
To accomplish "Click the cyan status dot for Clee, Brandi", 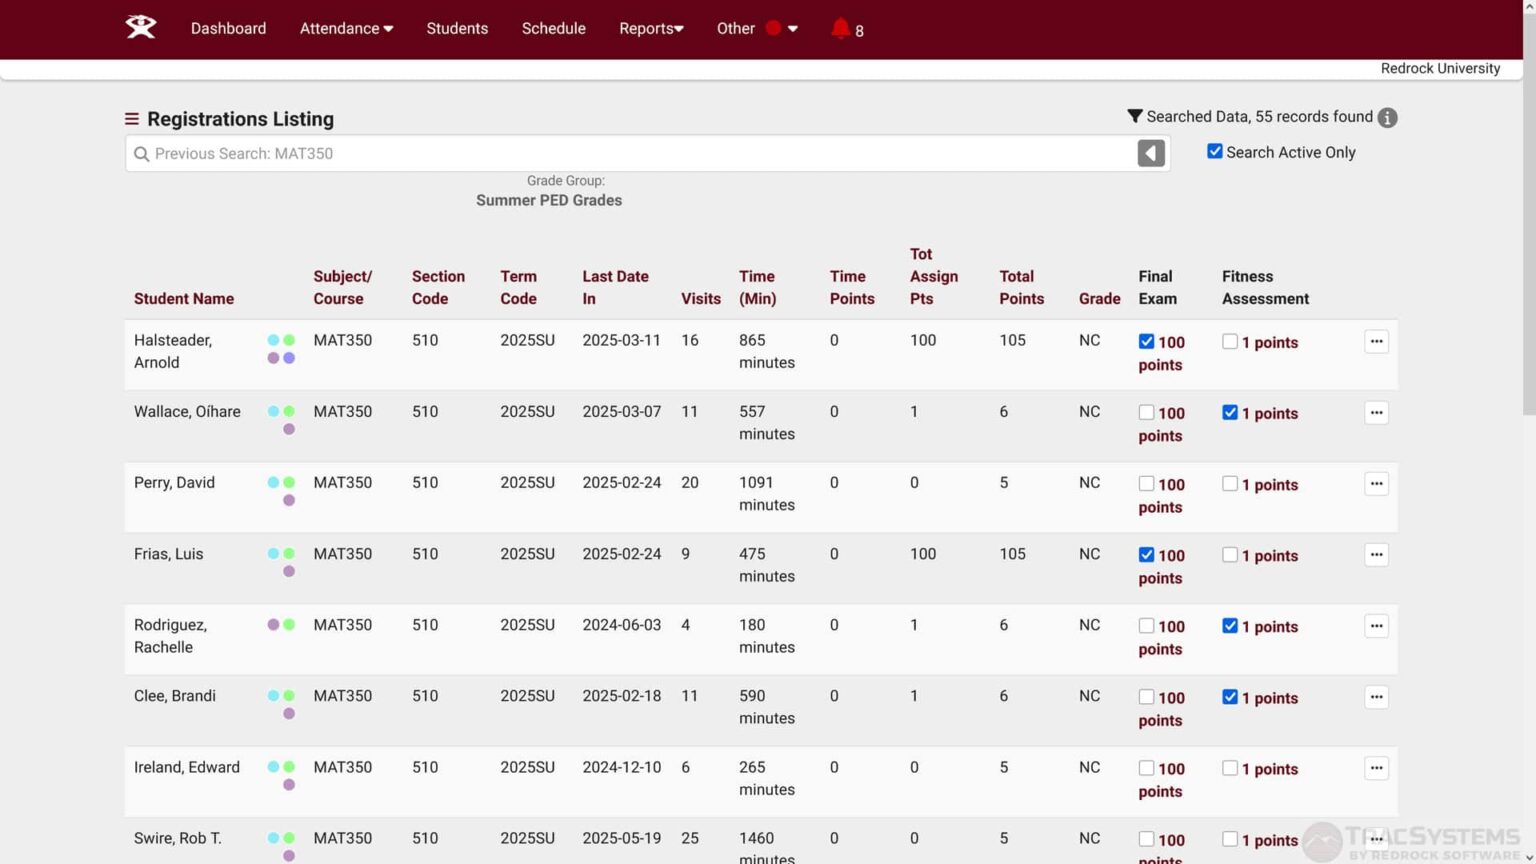I will tap(273, 696).
